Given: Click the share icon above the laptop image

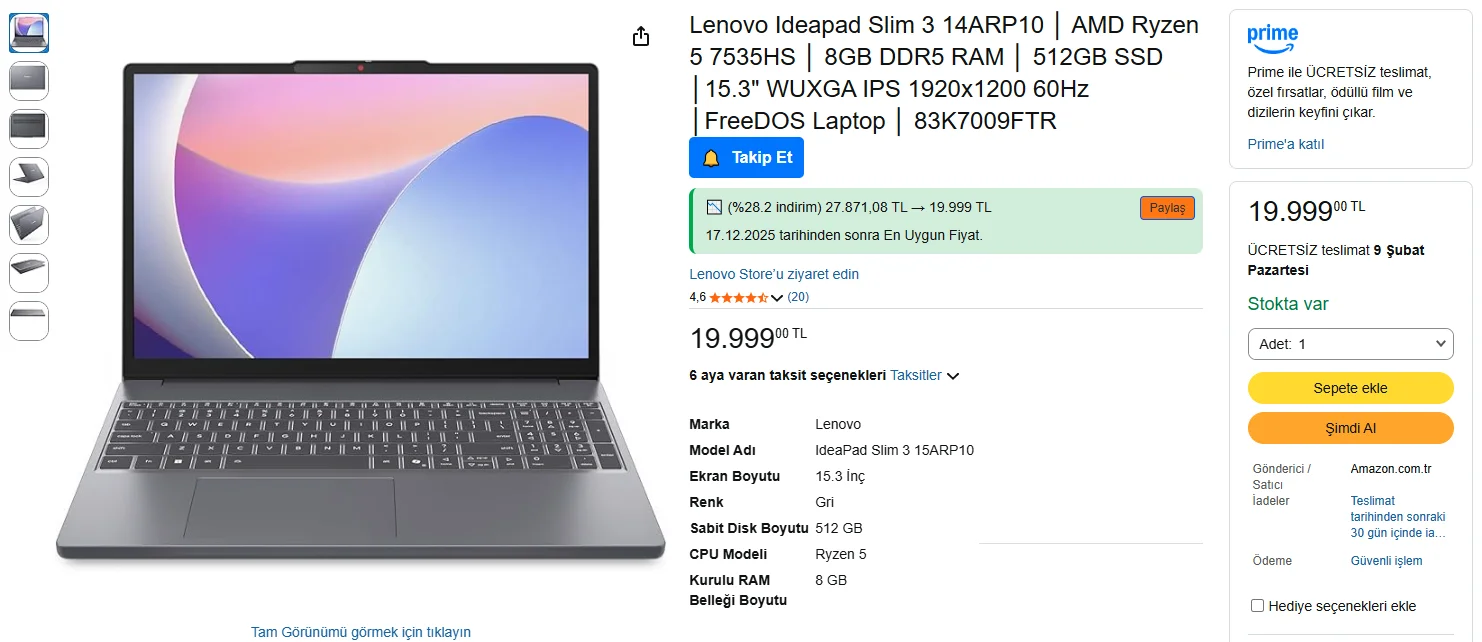Looking at the screenshot, I should coord(641,37).
